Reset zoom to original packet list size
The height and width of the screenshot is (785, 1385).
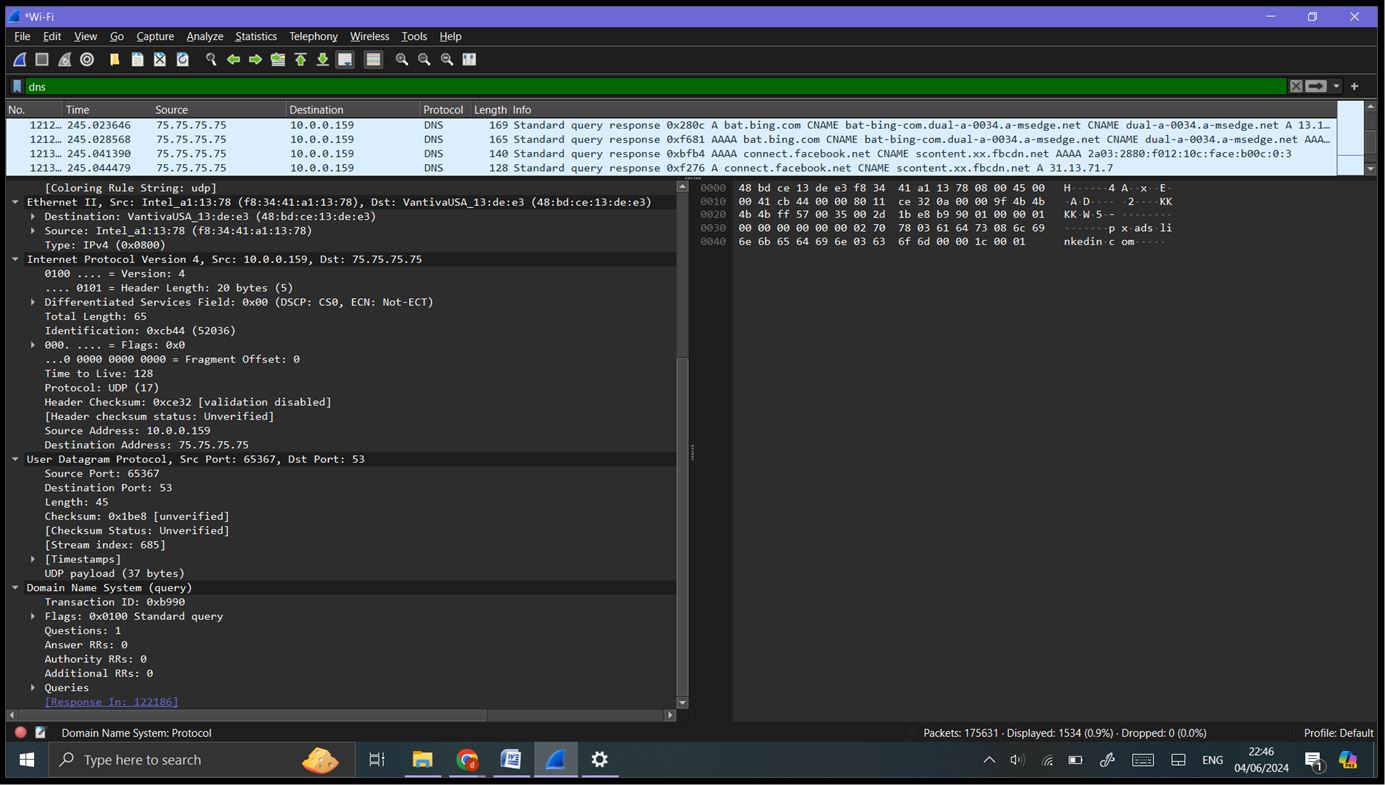click(x=445, y=59)
